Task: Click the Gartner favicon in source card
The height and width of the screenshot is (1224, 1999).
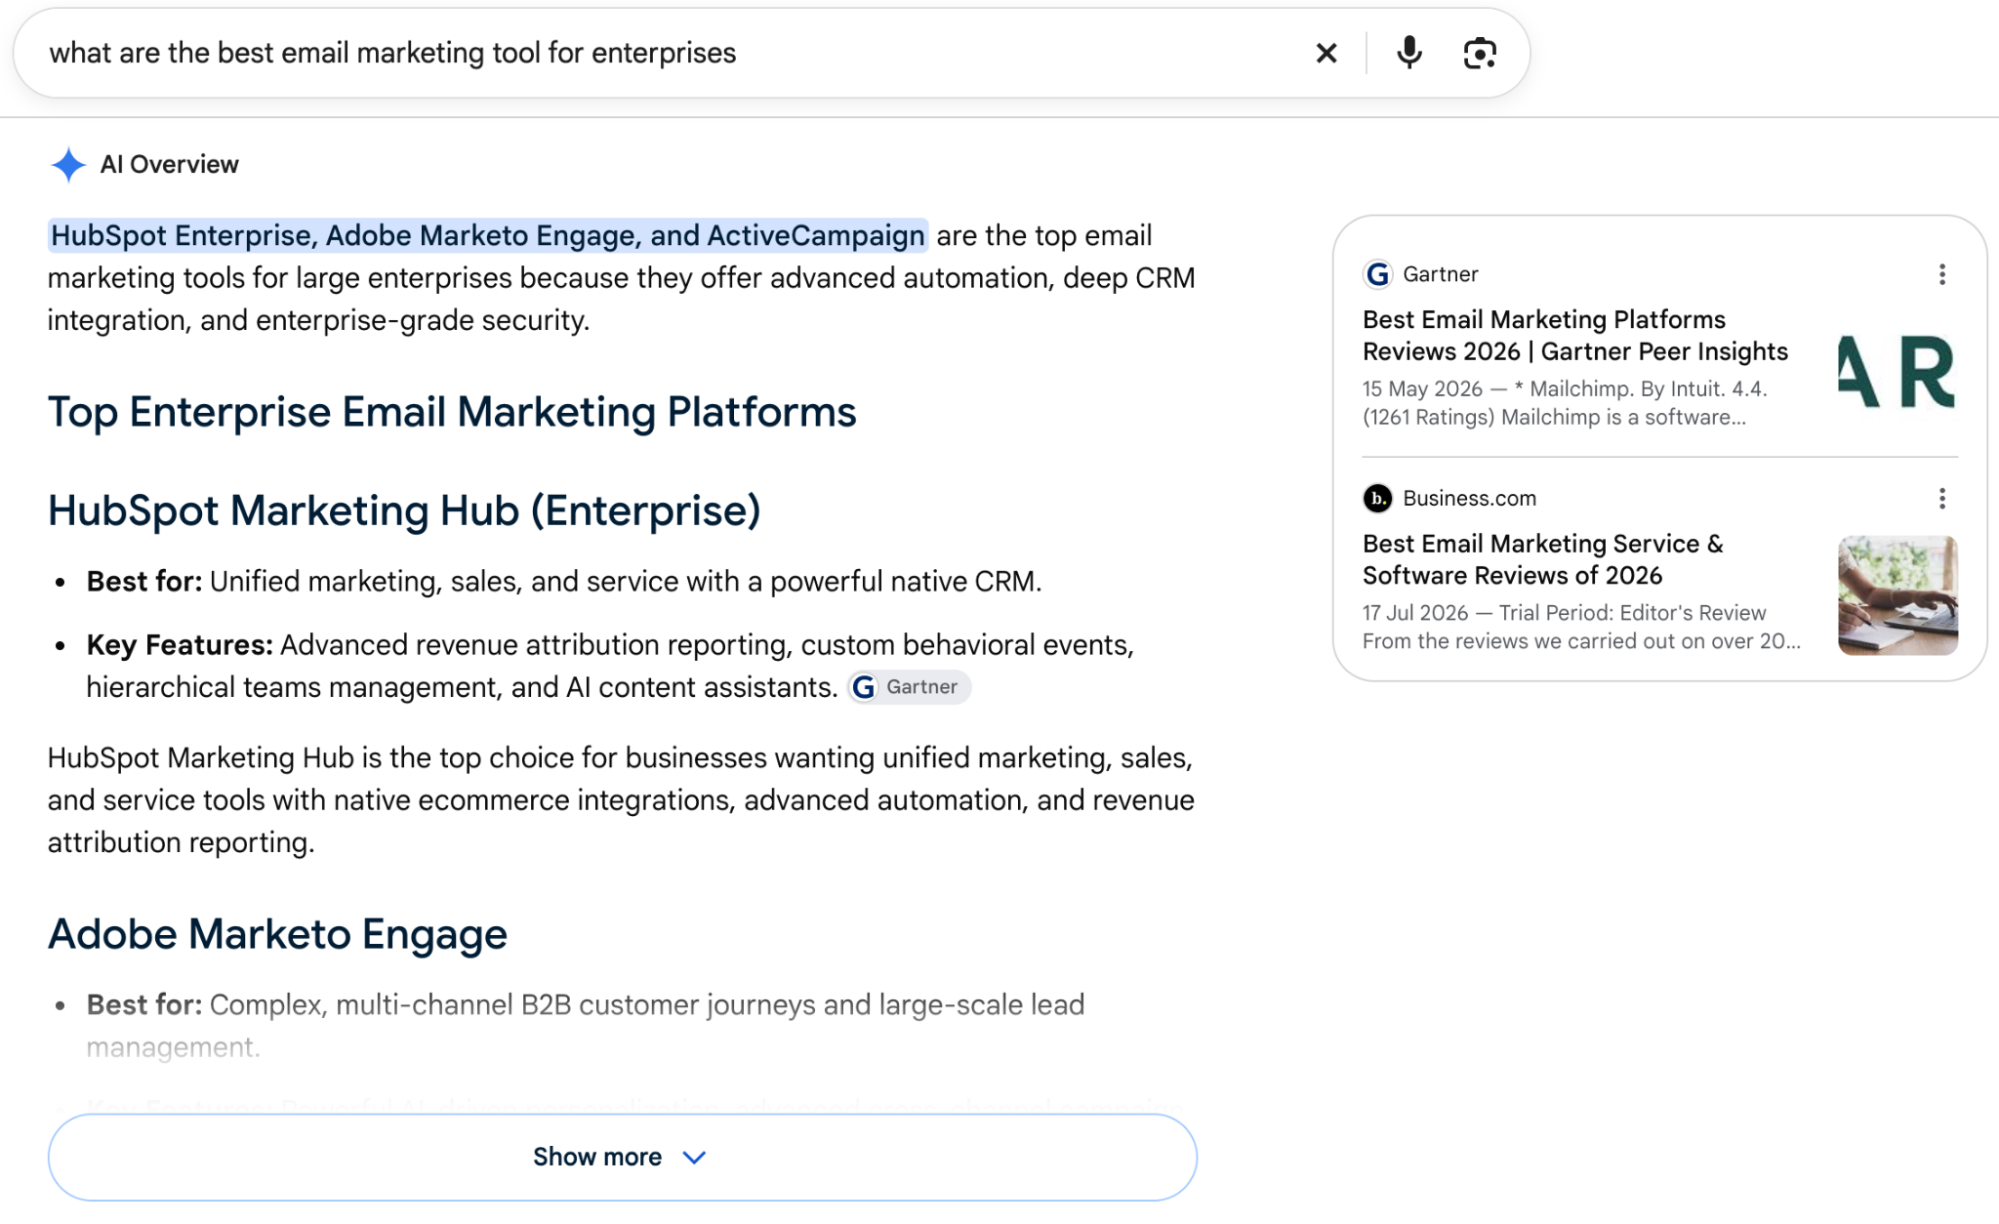Action: pyautogui.click(x=1378, y=274)
